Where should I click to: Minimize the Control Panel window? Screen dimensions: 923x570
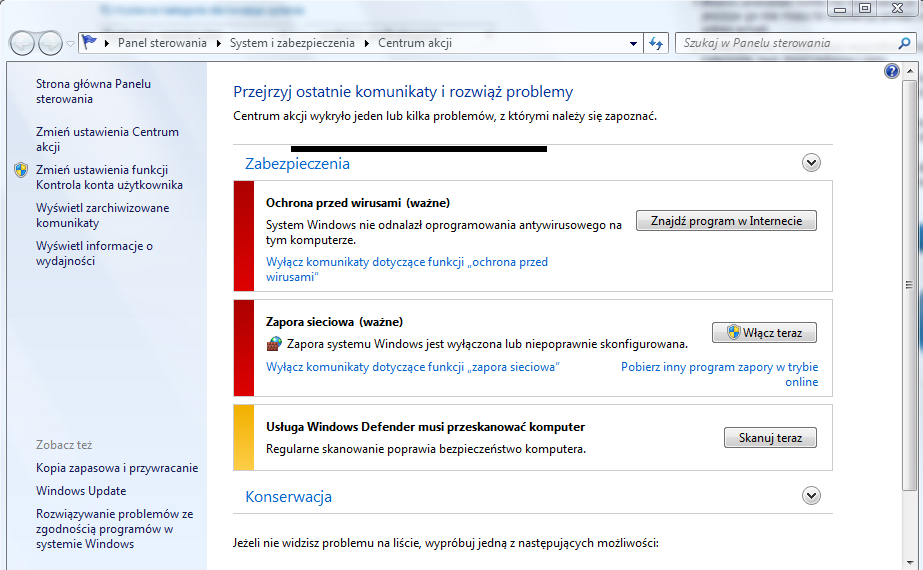click(840, 8)
